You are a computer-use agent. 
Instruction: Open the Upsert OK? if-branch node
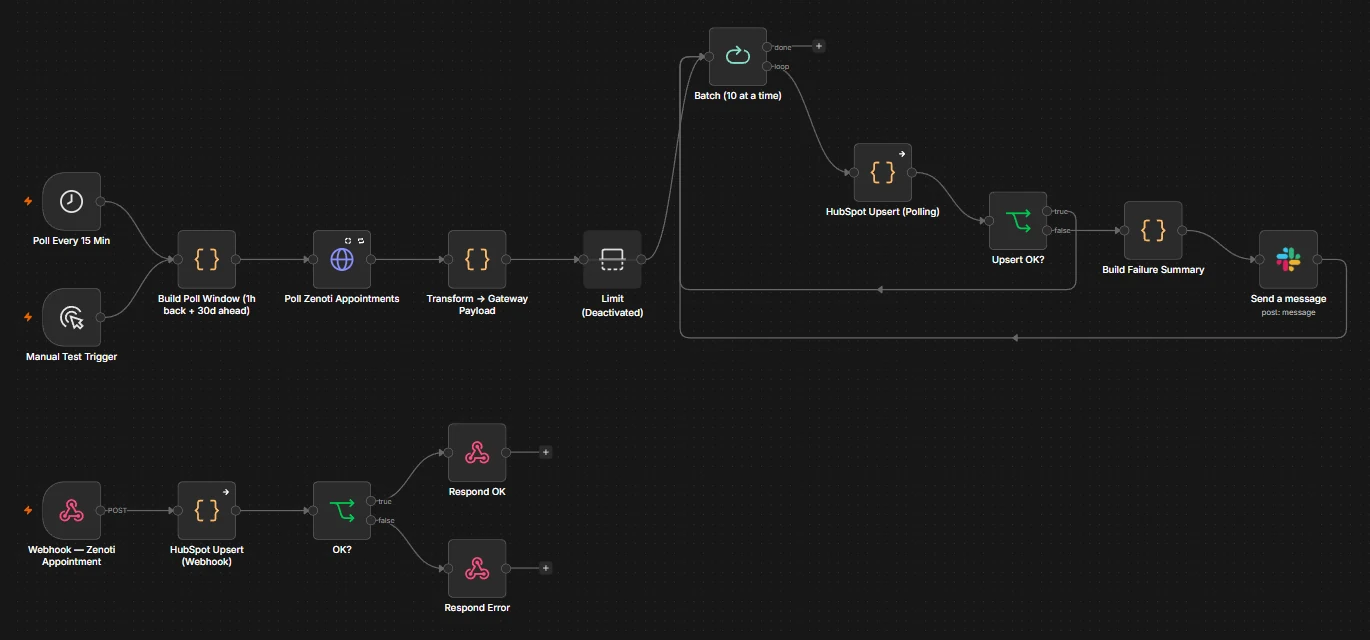point(1018,221)
